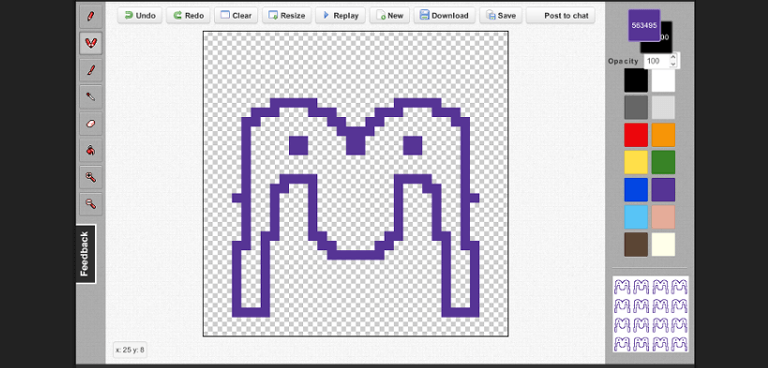Viewport: 768px width, 368px height.
Task: Click the Redo button
Action: point(188,15)
